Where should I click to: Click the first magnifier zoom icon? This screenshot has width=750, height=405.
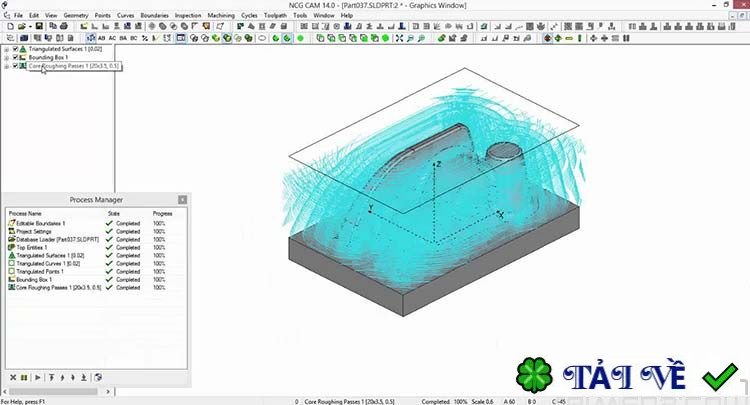[410, 38]
